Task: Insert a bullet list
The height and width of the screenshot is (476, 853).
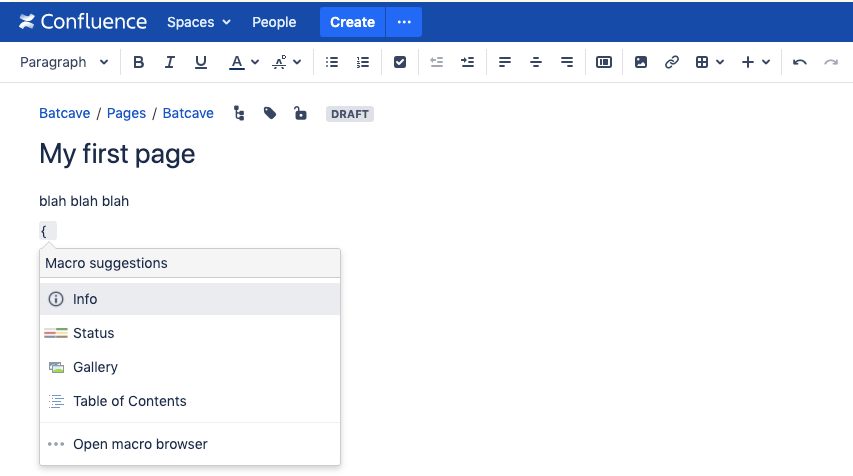Action: click(x=332, y=62)
